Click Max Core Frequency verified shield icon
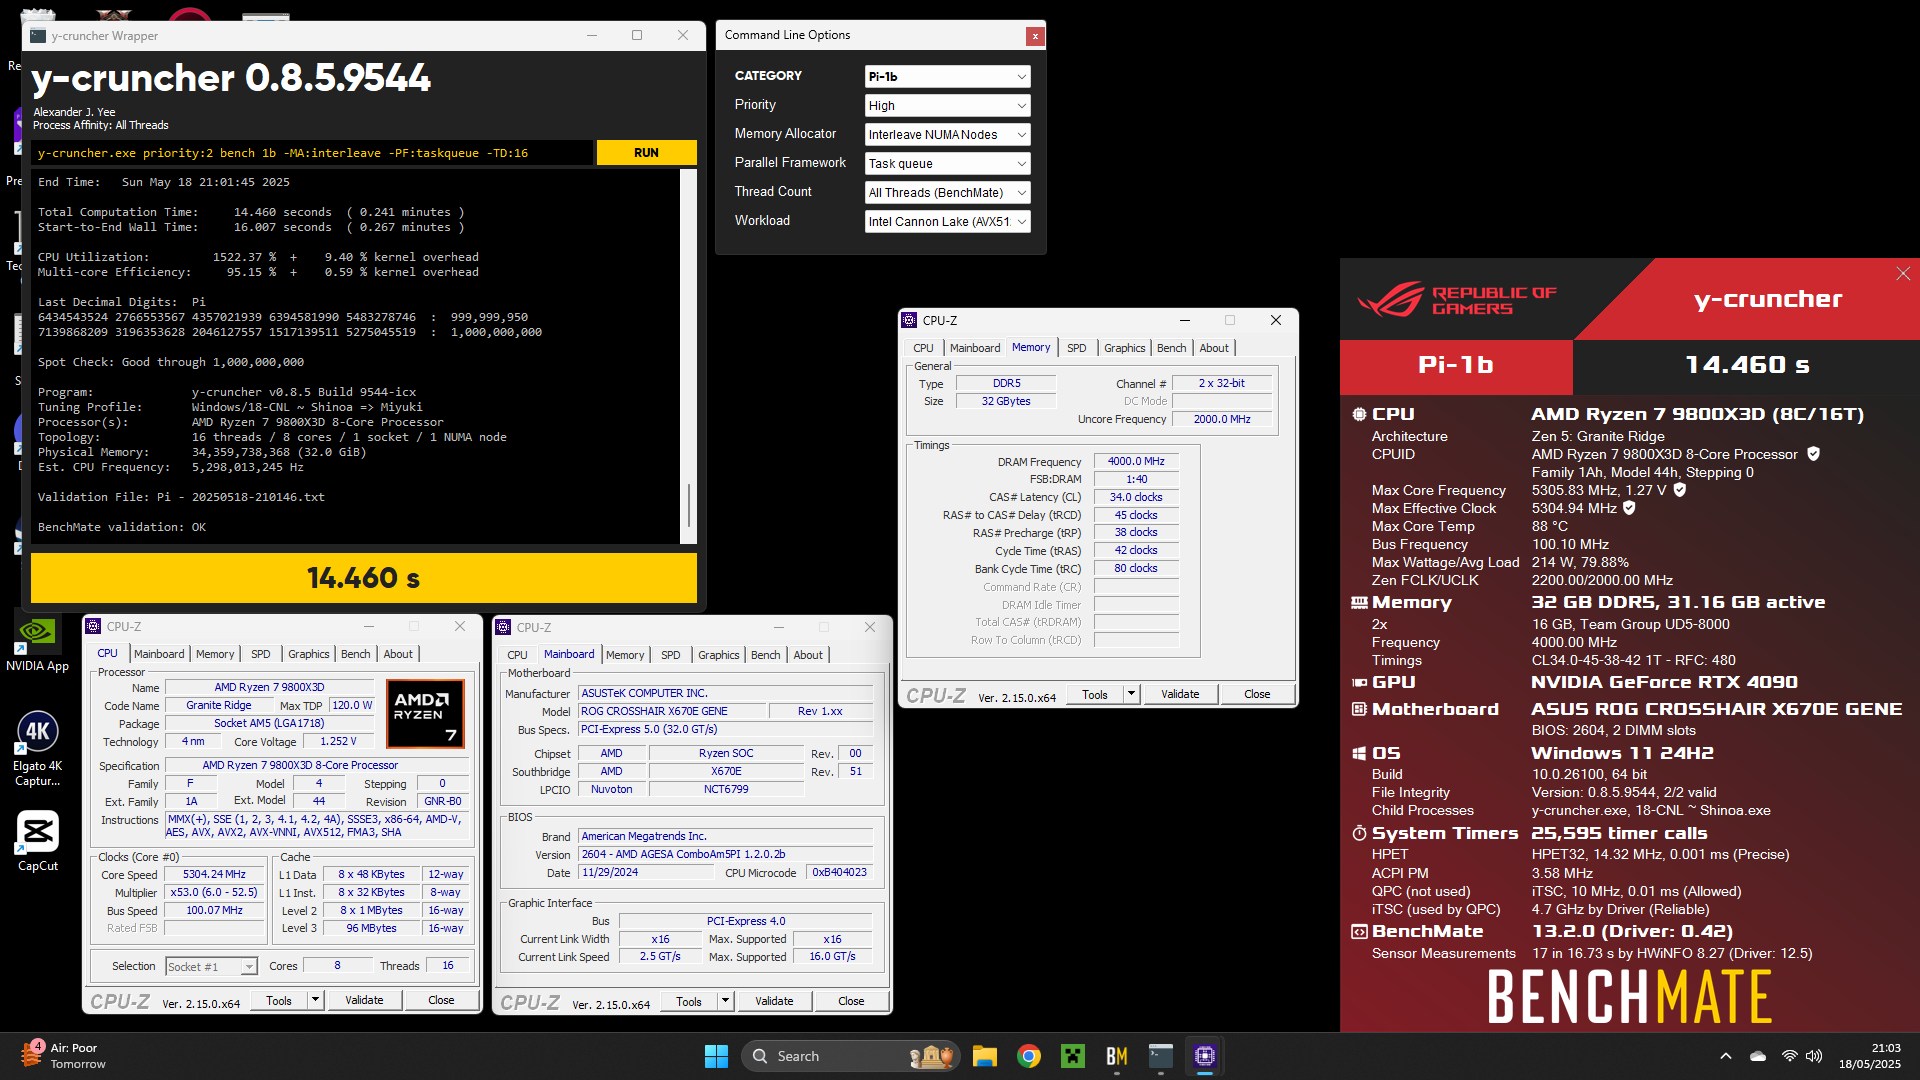1920x1080 pixels. 1680,490
